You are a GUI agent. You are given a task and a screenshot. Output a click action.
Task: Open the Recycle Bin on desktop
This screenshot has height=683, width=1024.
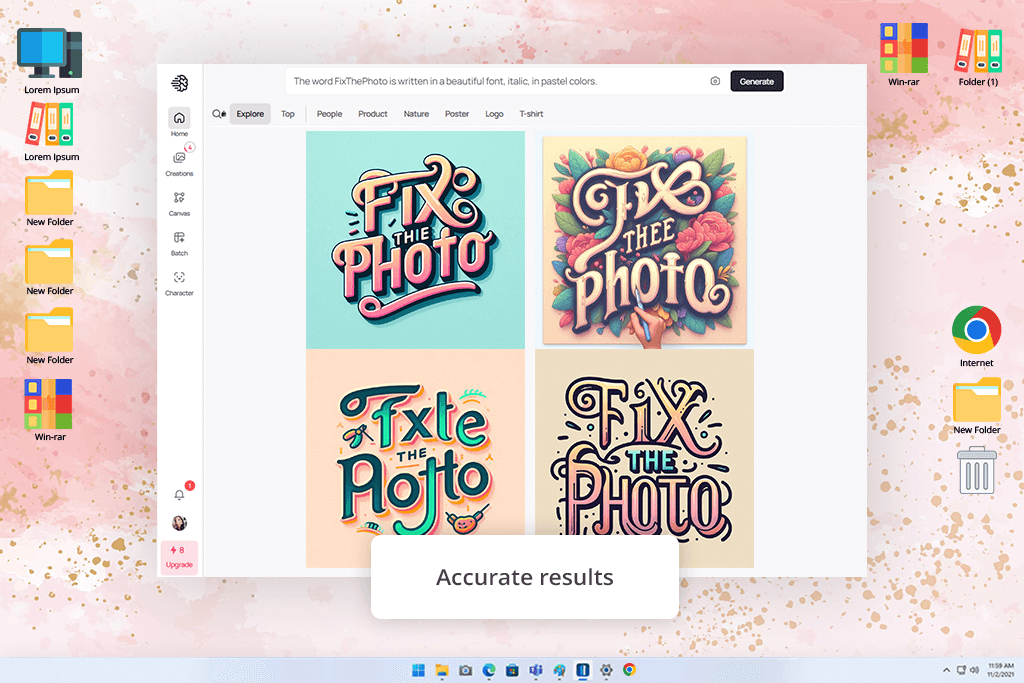[x=976, y=471]
